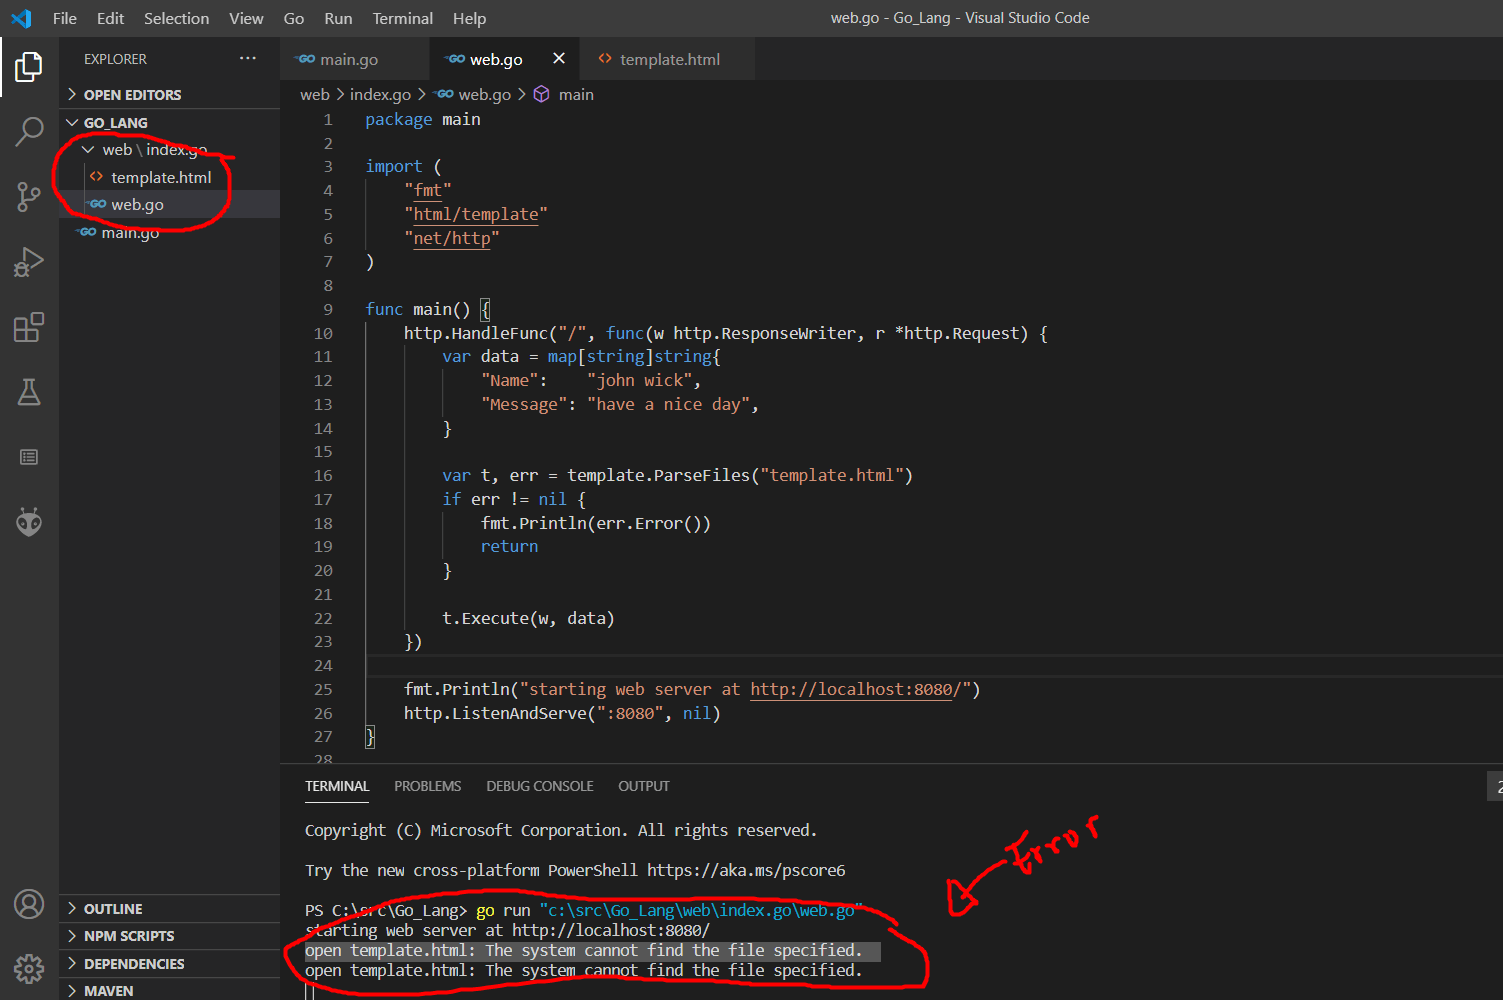Click the main symbol in the breadcrumb bar
The height and width of the screenshot is (1000, 1503).
pyautogui.click(x=576, y=94)
